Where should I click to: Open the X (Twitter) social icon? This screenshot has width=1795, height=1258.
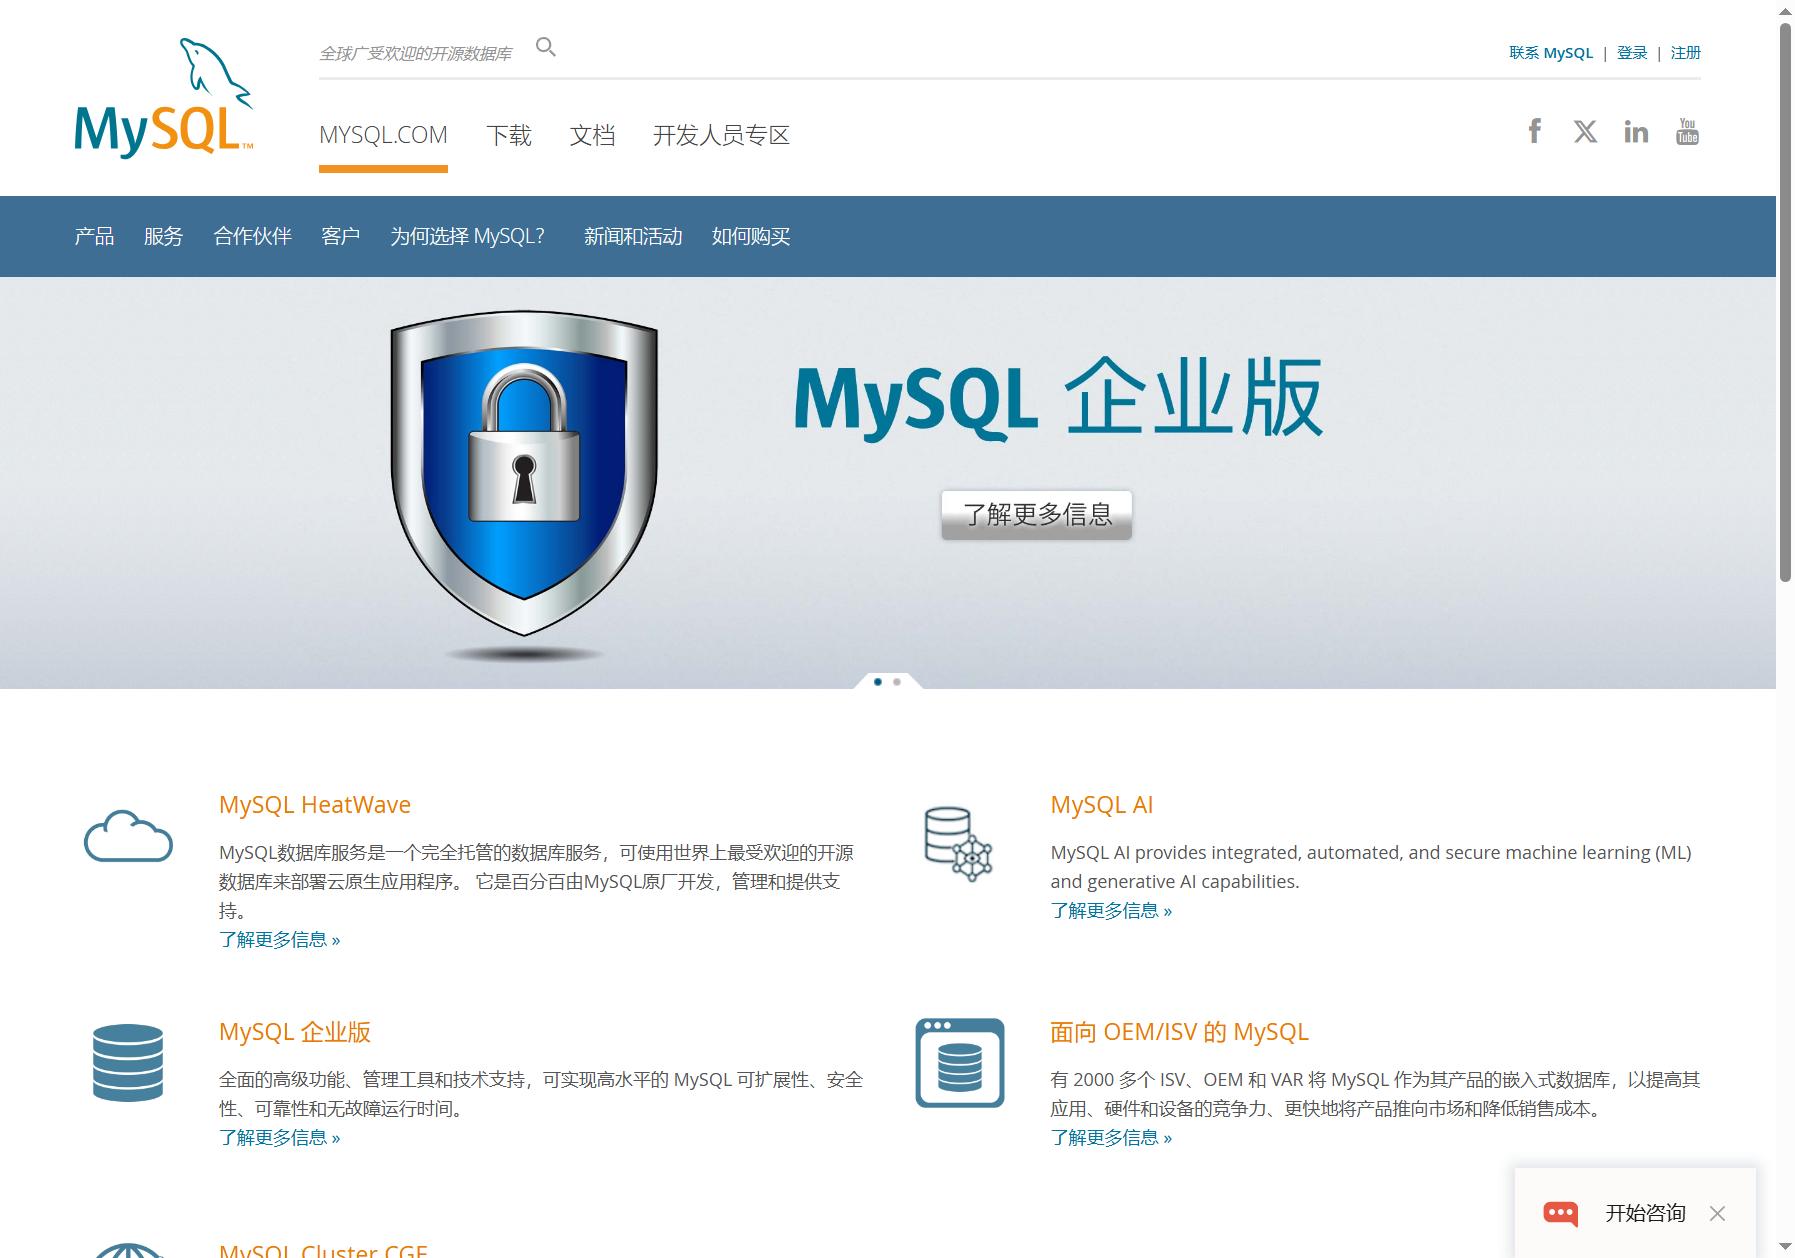(x=1585, y=131)
